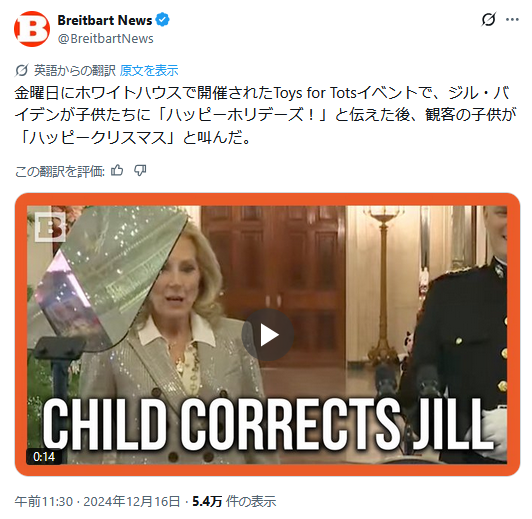Click the 0:14 video duration badge
This screenshot has width=532, height=519.
click(44, 457)
